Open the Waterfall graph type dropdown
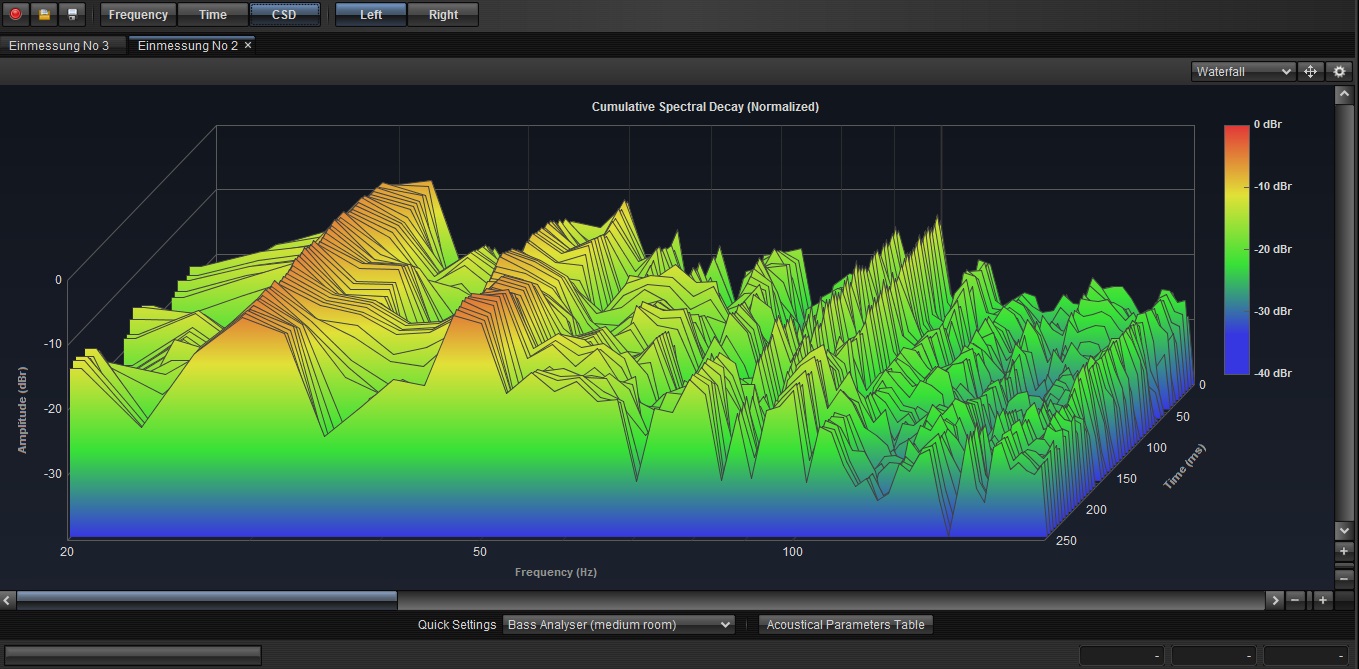1359x669 pixels. (1244, 72)
